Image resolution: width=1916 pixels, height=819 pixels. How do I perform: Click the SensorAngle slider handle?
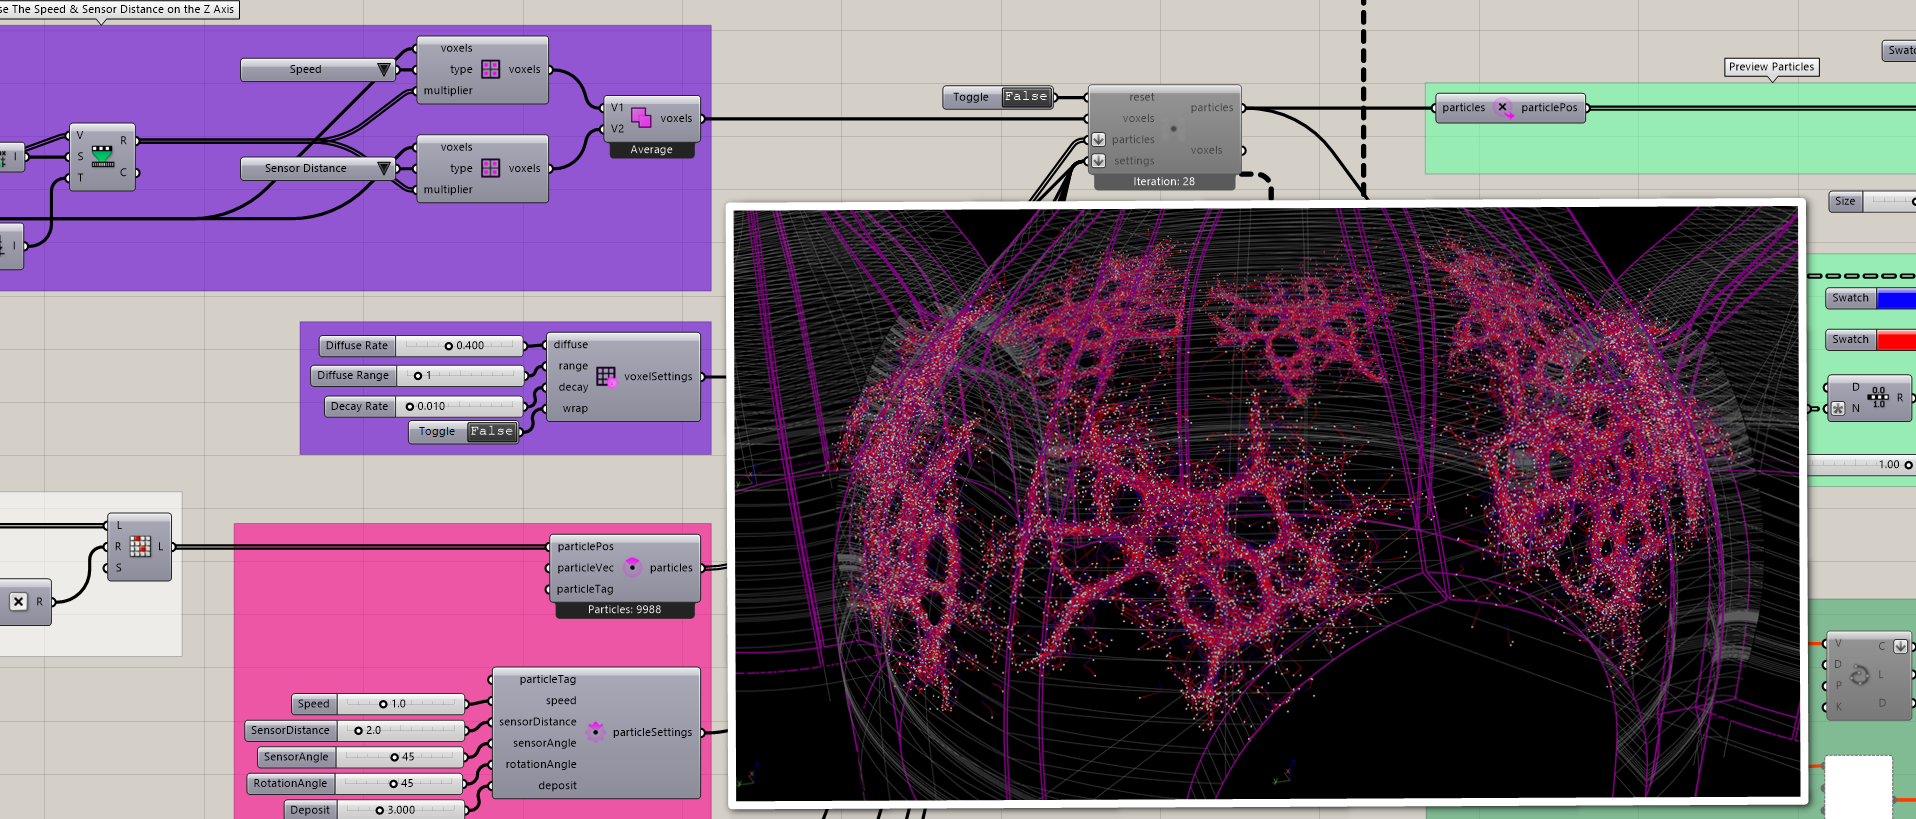click(395, 757)
